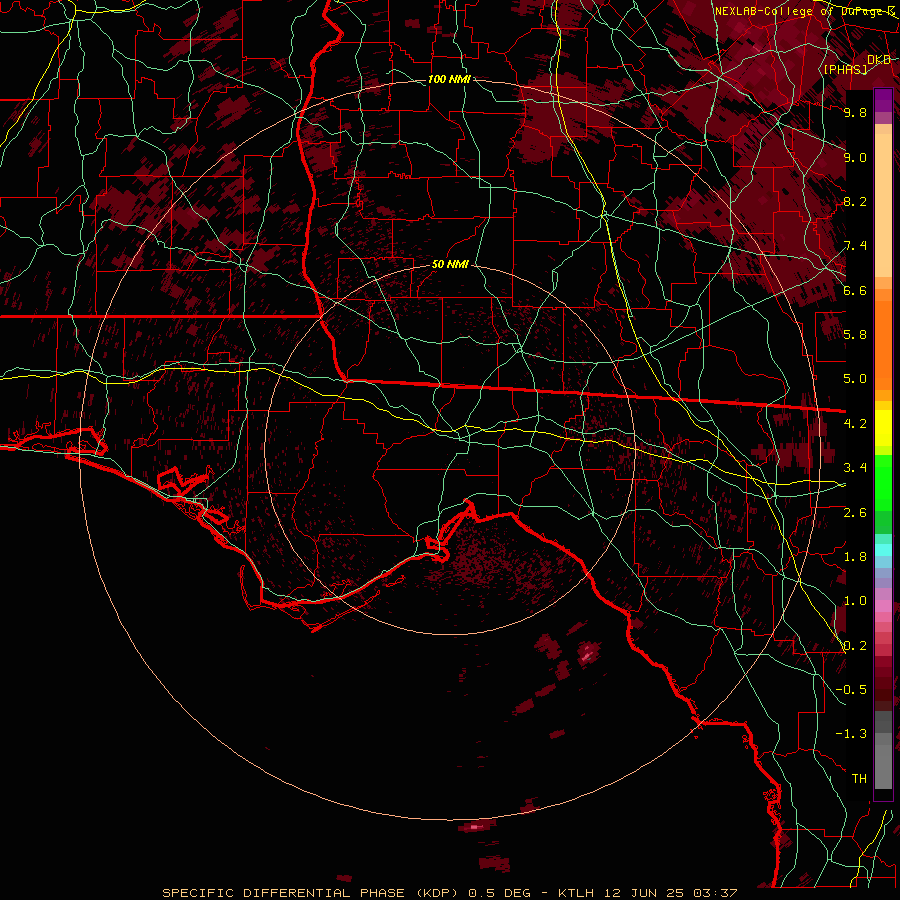The width and height of the screenshot is (900, 900).
Task: Click the -1.3 value on the color scale
Action: (851, 734)
